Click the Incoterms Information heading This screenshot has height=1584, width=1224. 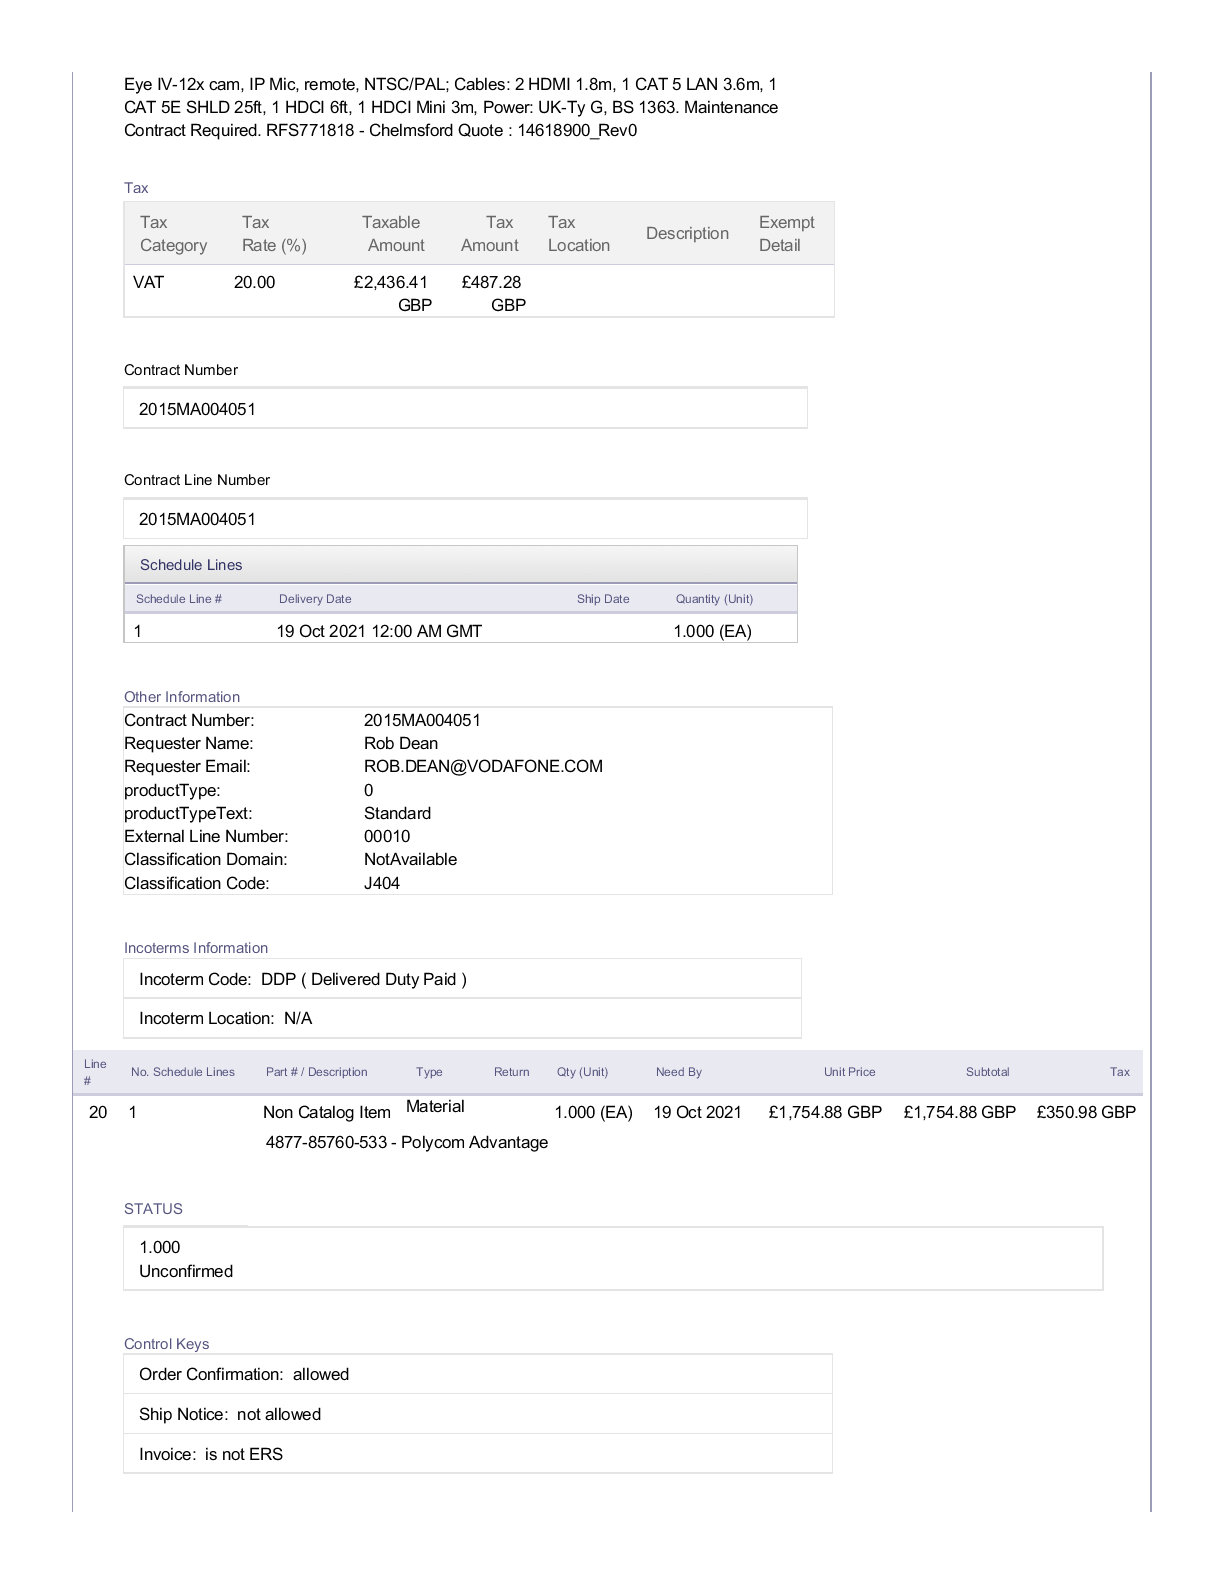click(196, 948)
